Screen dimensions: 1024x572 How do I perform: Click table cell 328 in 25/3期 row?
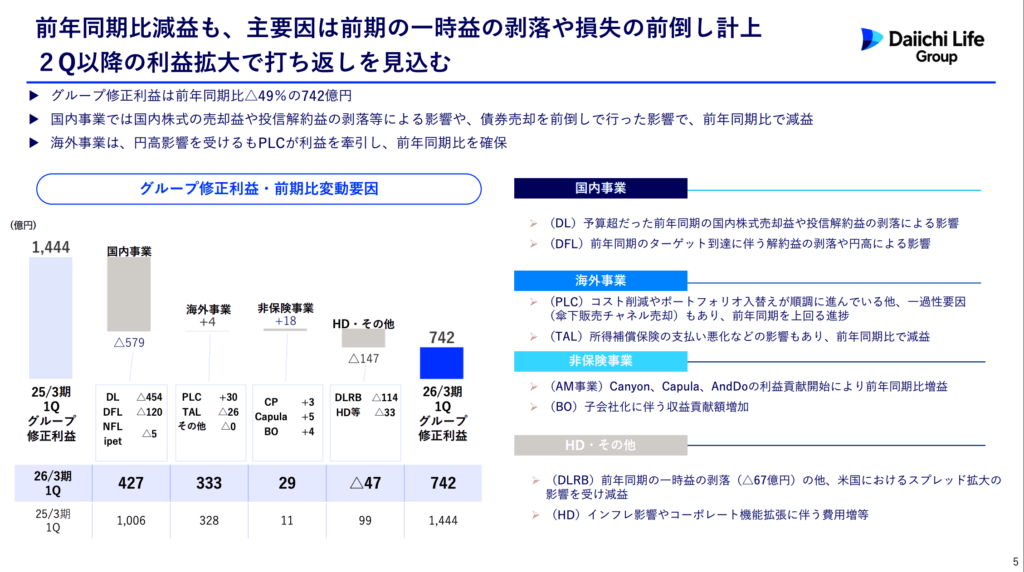tap(209, 520)
